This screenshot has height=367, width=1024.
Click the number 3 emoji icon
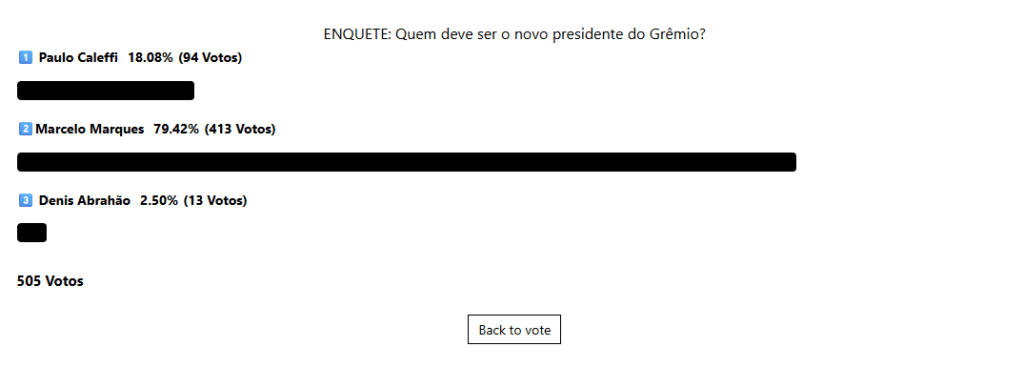click(x=25, y=200)
